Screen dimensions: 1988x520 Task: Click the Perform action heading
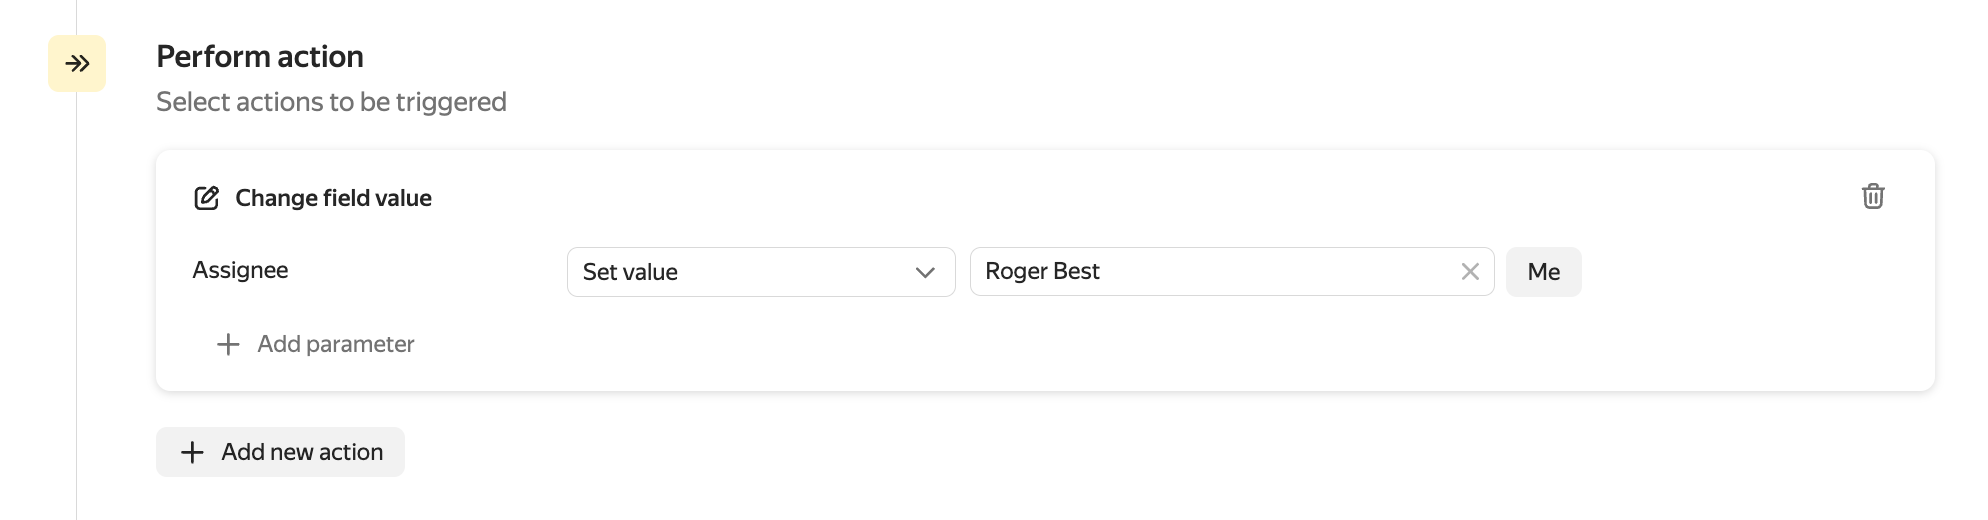click(260, 57)
